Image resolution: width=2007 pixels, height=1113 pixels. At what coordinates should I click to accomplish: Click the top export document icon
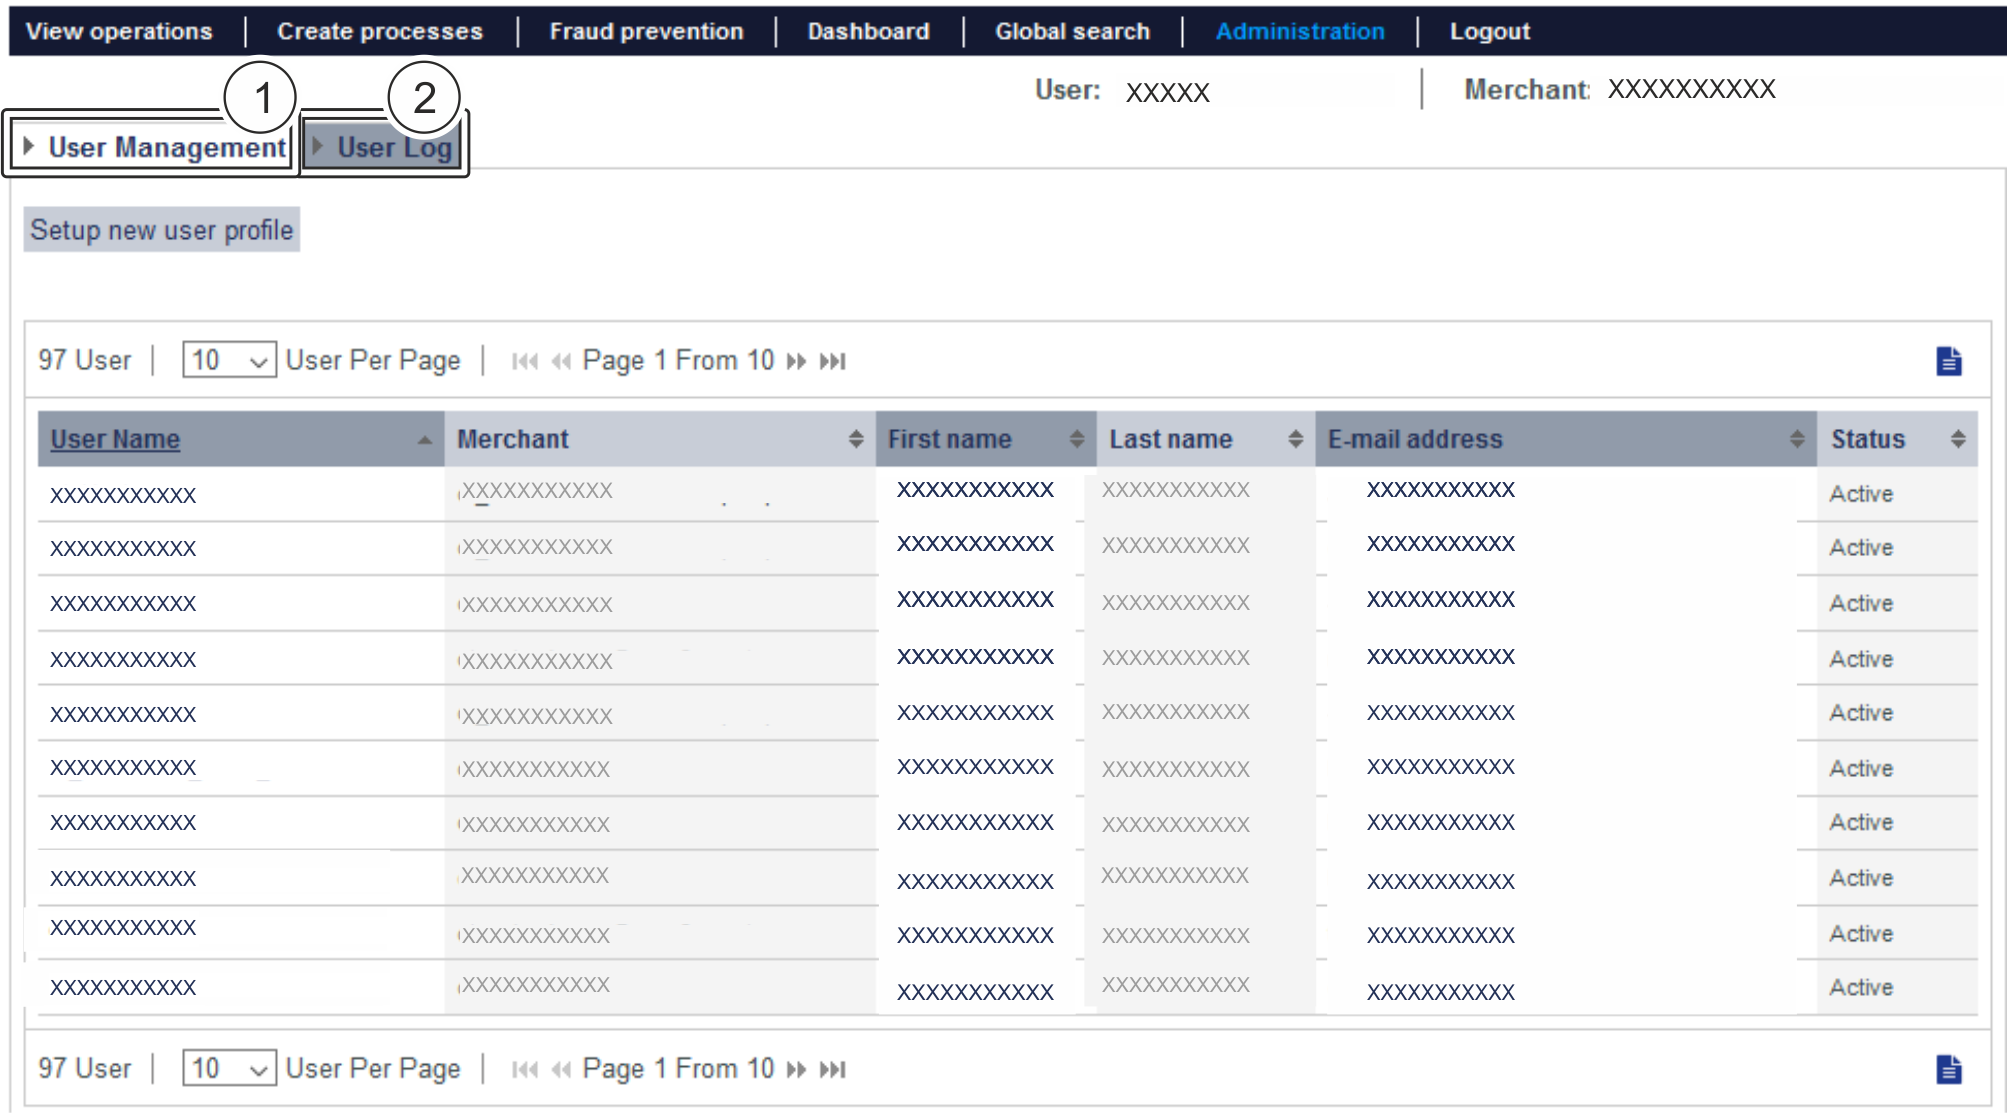[x=1948, y=361]
